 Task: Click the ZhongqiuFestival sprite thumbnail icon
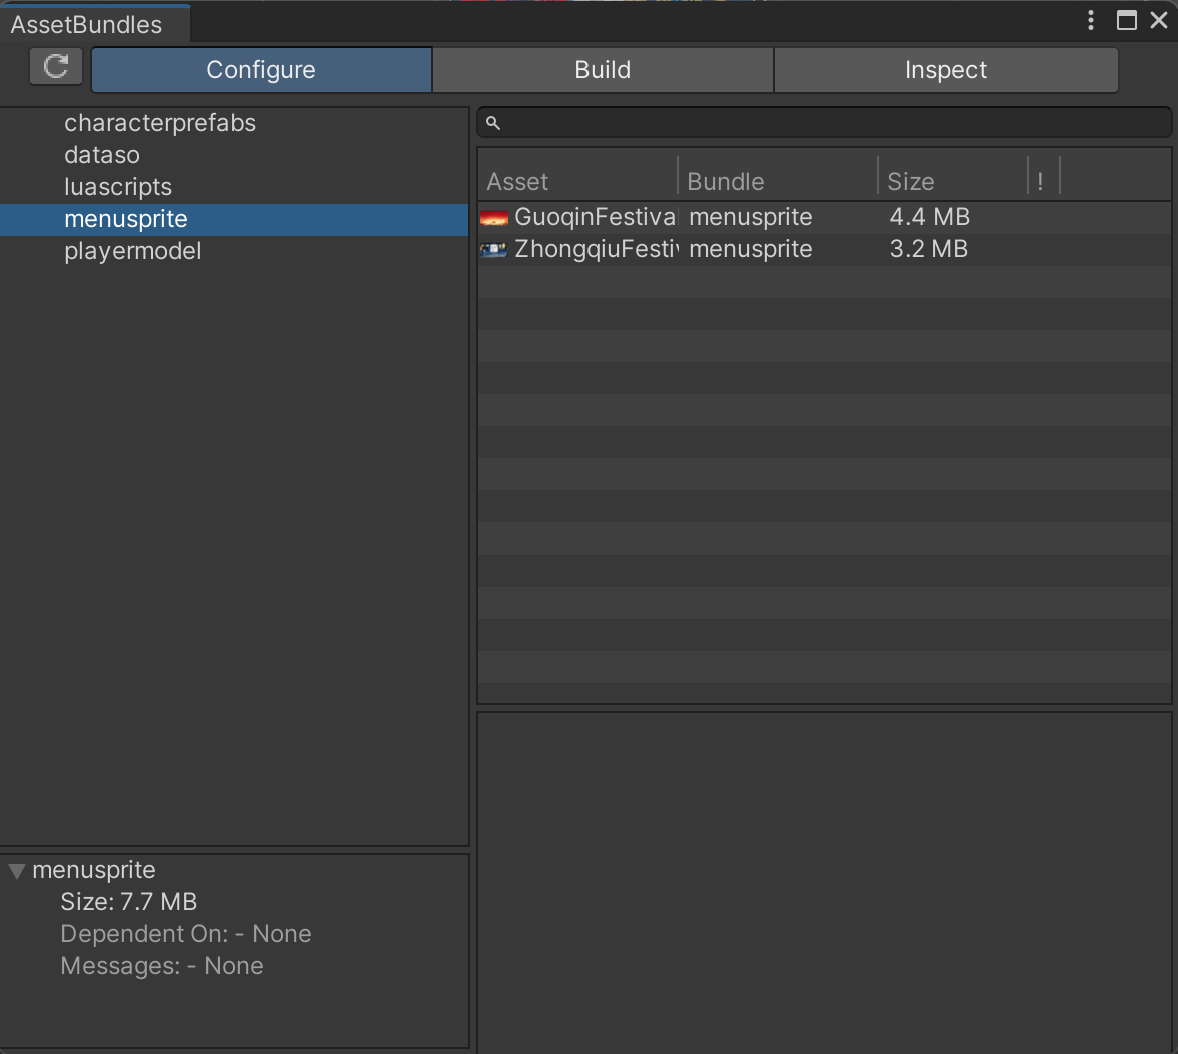(494, 249)
